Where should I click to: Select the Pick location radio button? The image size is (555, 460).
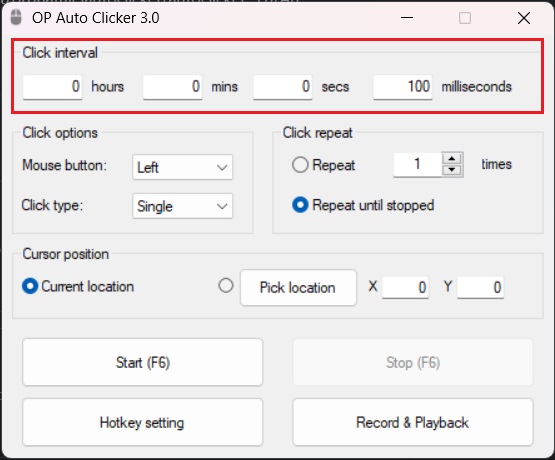click(x=226, y=286)
